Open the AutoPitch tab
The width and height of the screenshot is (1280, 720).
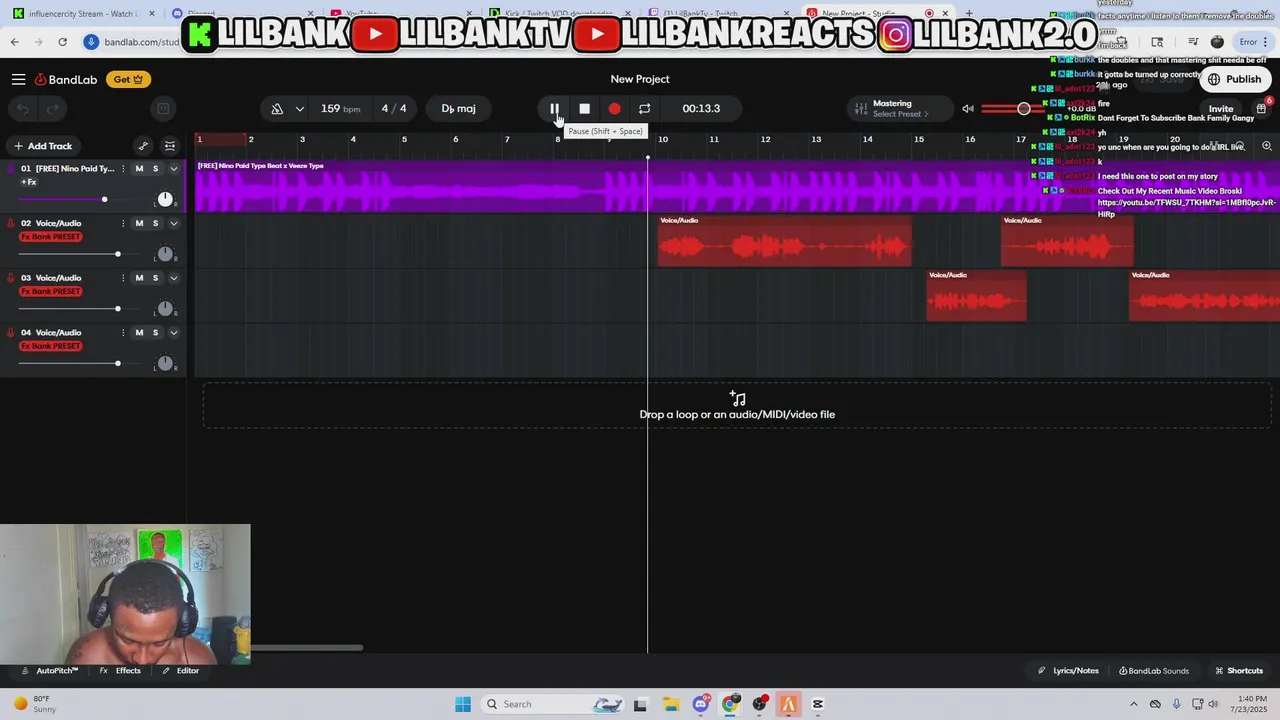pos(50,671)
